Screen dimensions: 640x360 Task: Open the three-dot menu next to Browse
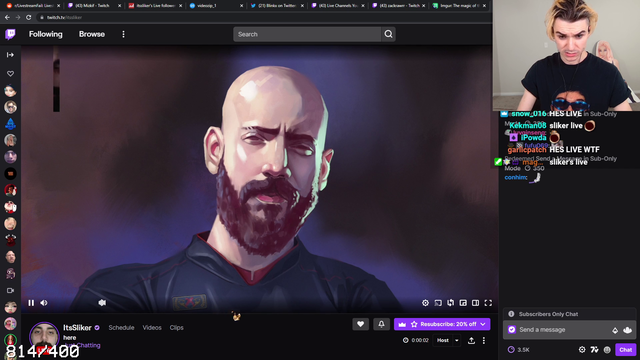point(123,34)
